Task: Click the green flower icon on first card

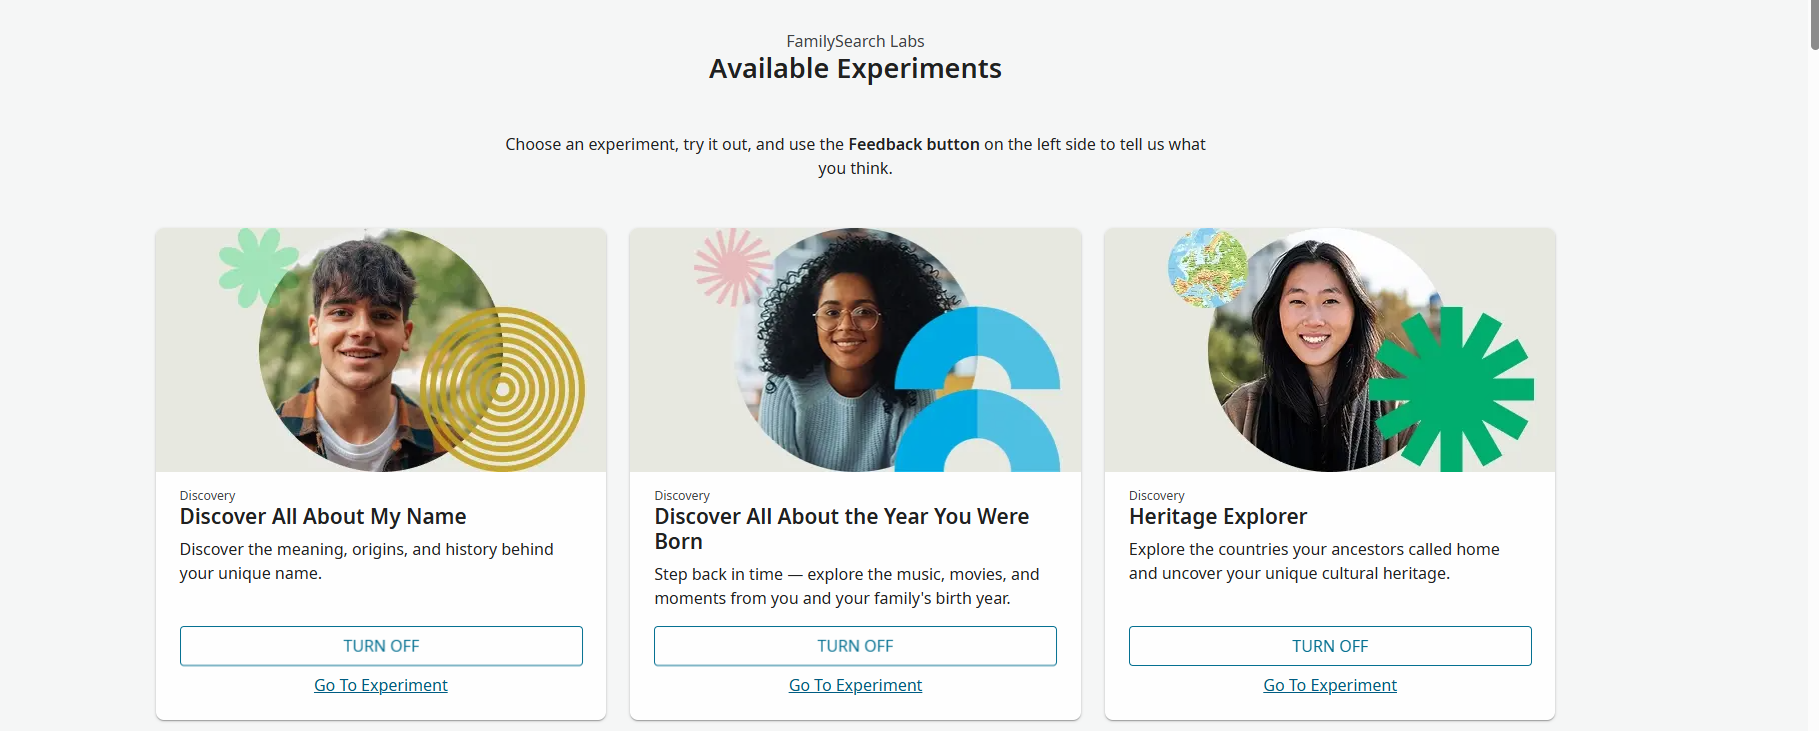Action: point(258,267)
